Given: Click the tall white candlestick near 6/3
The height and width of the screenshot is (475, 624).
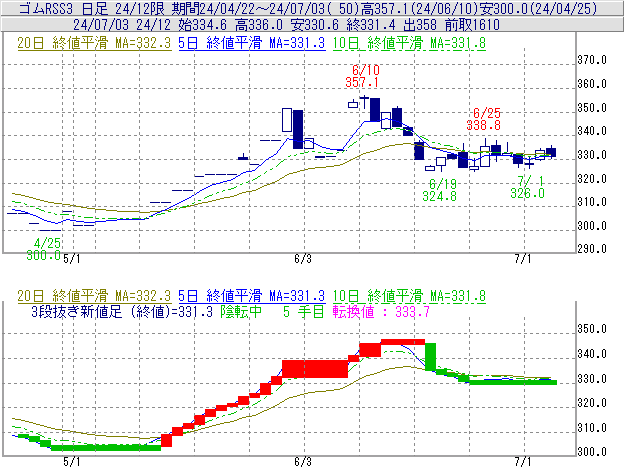Looking at the screenshot, I should [288, 120].
